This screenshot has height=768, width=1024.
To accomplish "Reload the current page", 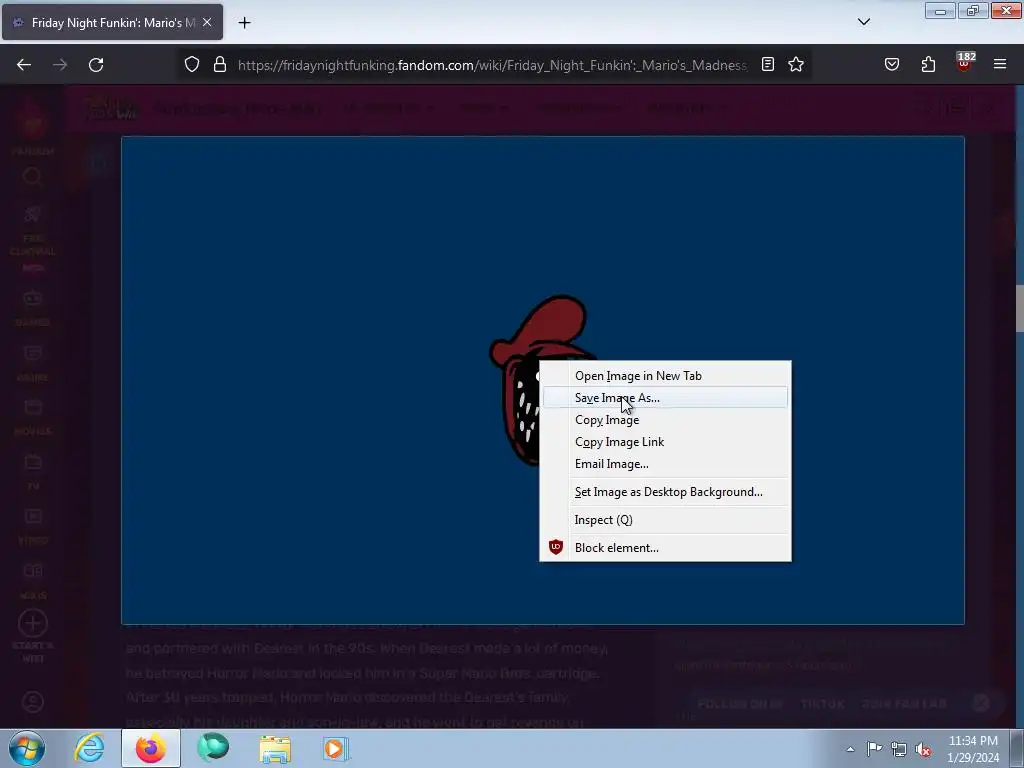I will [x=96, y=65].
